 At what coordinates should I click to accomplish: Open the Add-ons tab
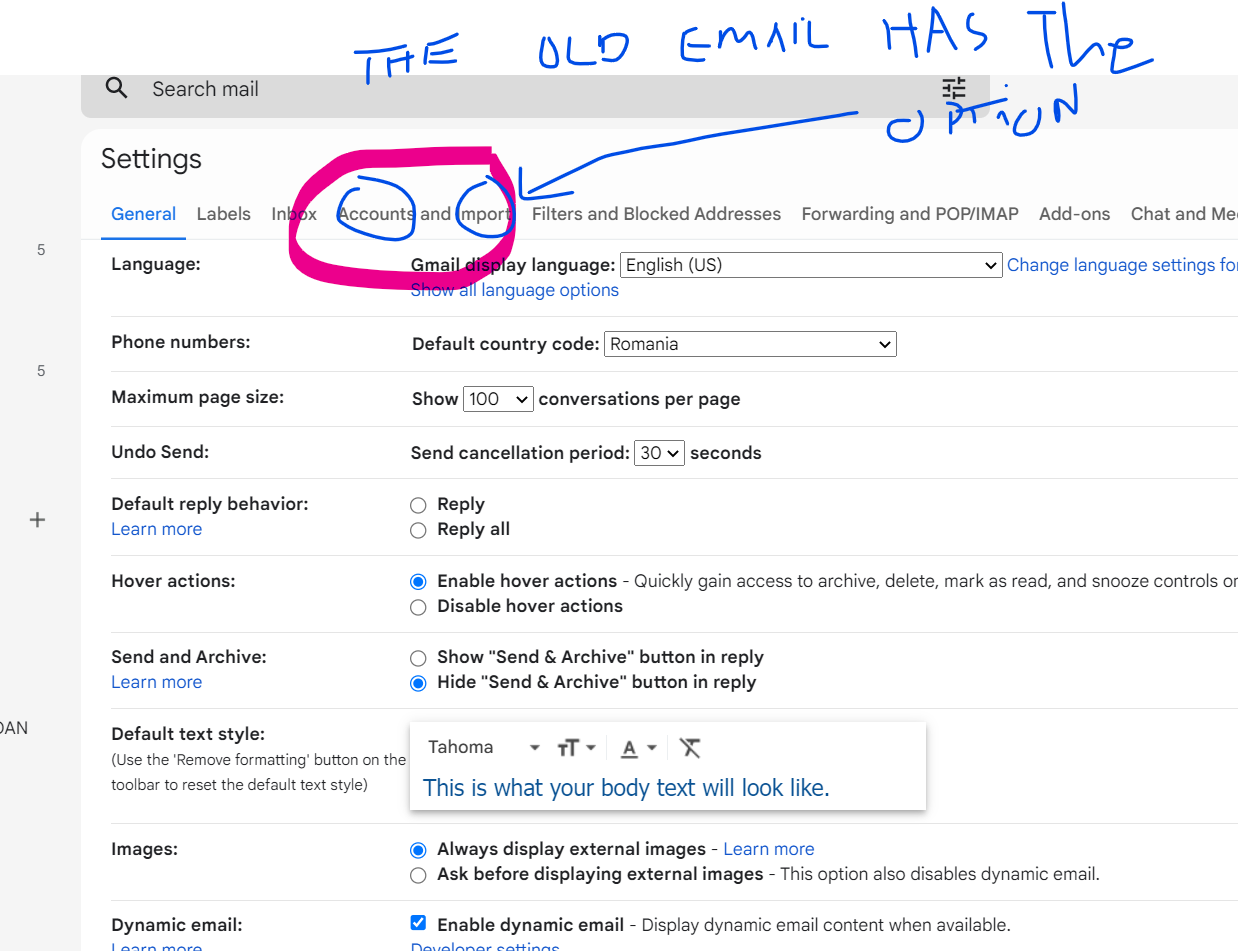pos(1074,214)
